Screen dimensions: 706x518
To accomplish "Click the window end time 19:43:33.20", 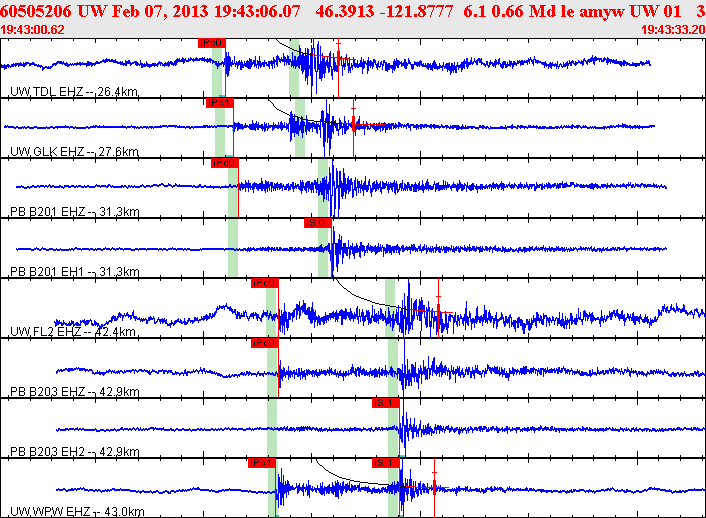I will [673, 30].
